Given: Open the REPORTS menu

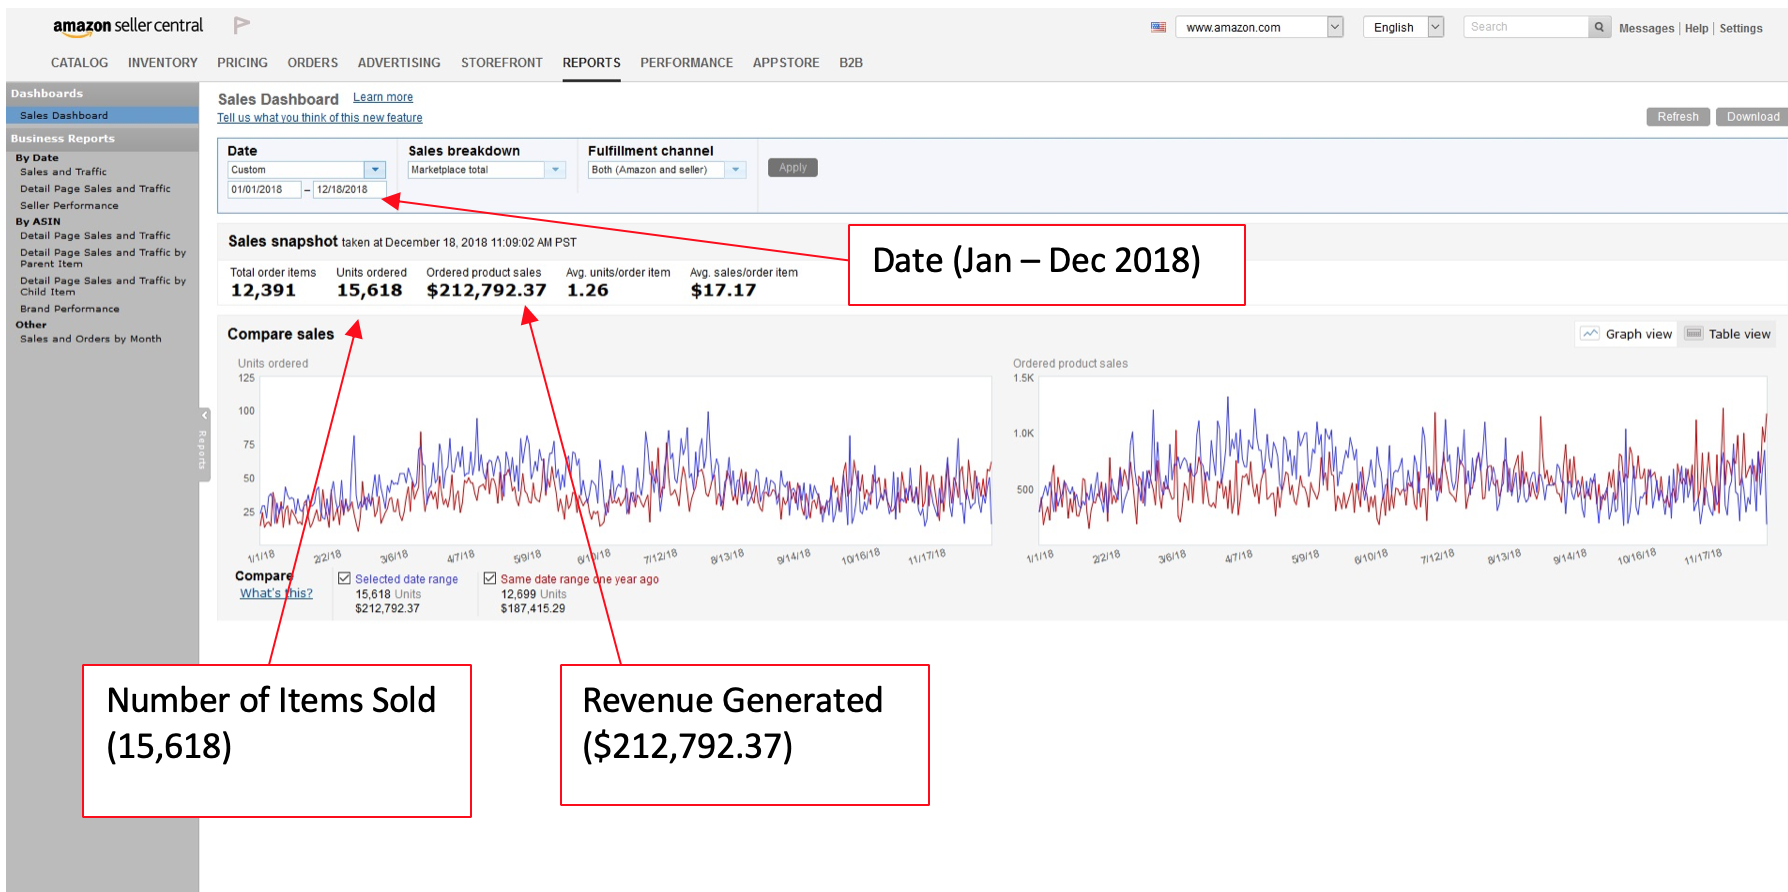Looking at the screenshot, I should pyautogui.click(x=591, y=62).
